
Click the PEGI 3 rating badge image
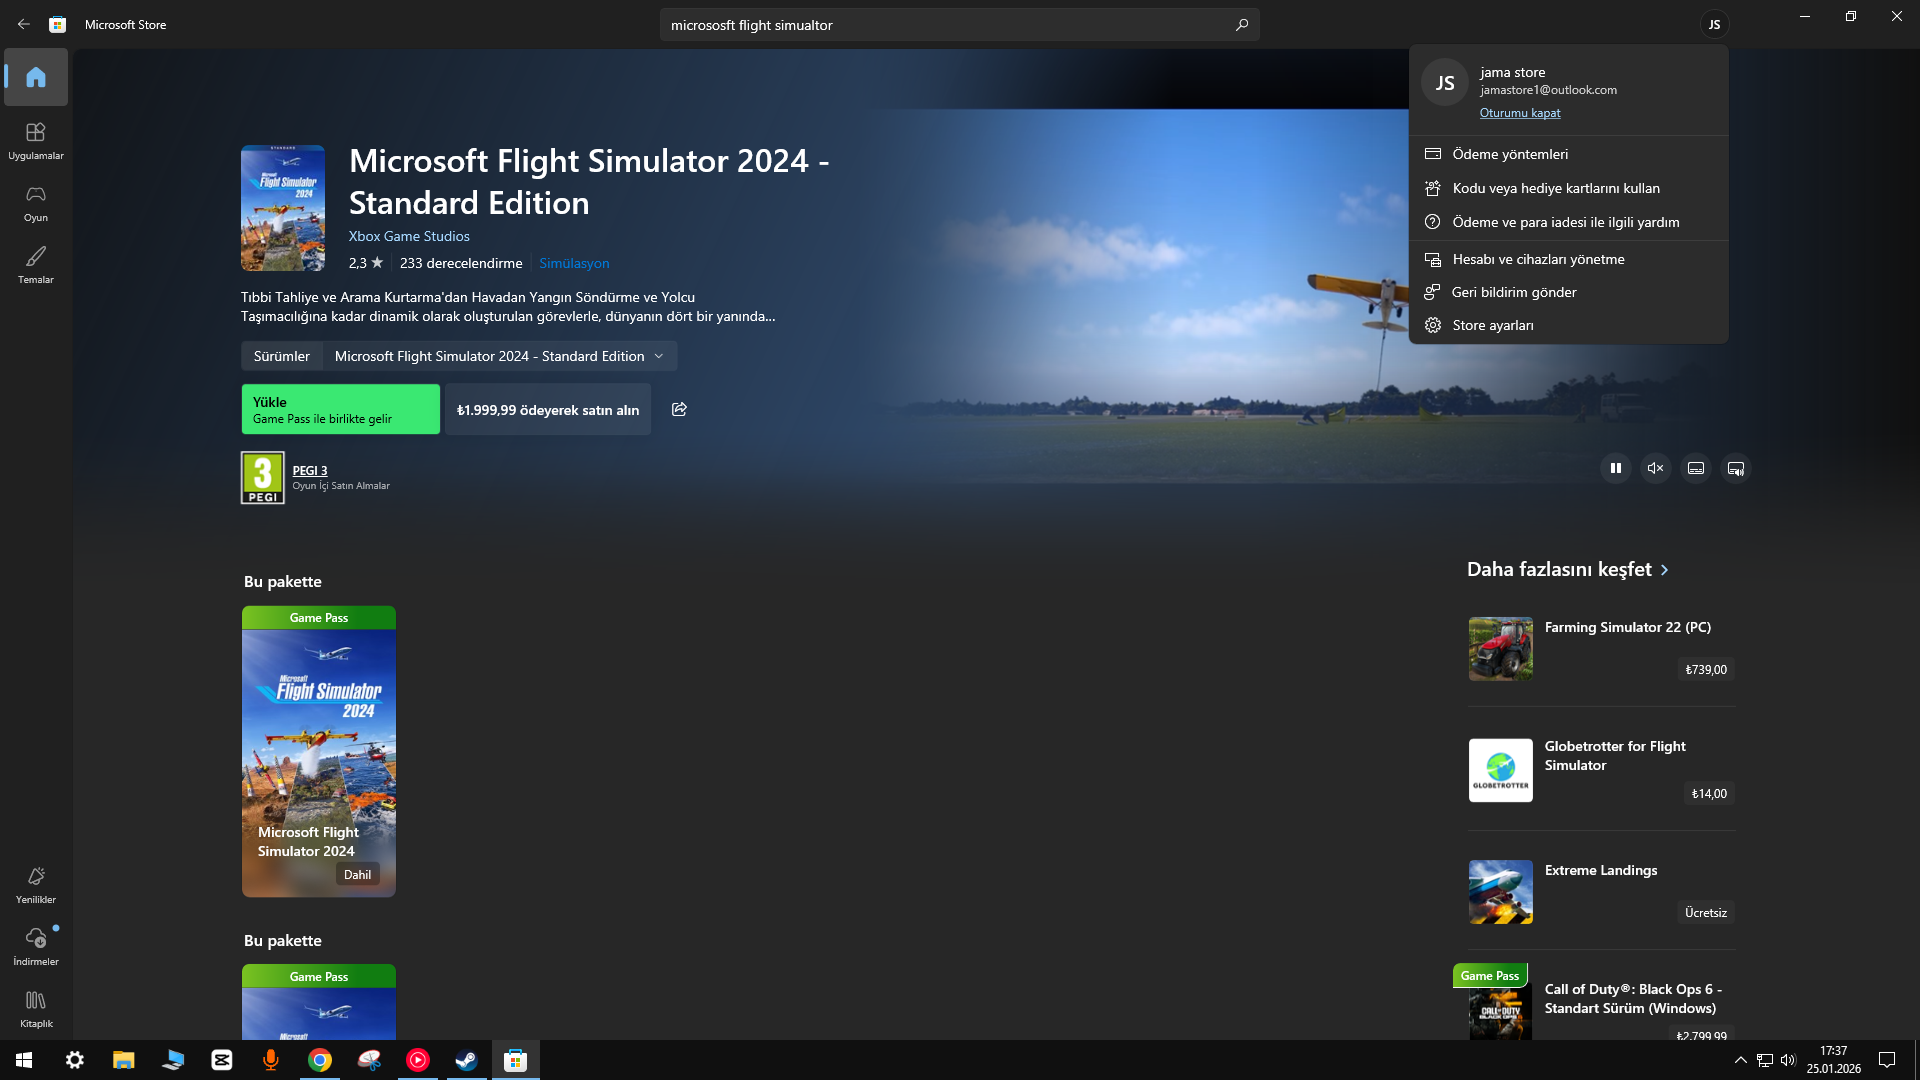(263, 478)
